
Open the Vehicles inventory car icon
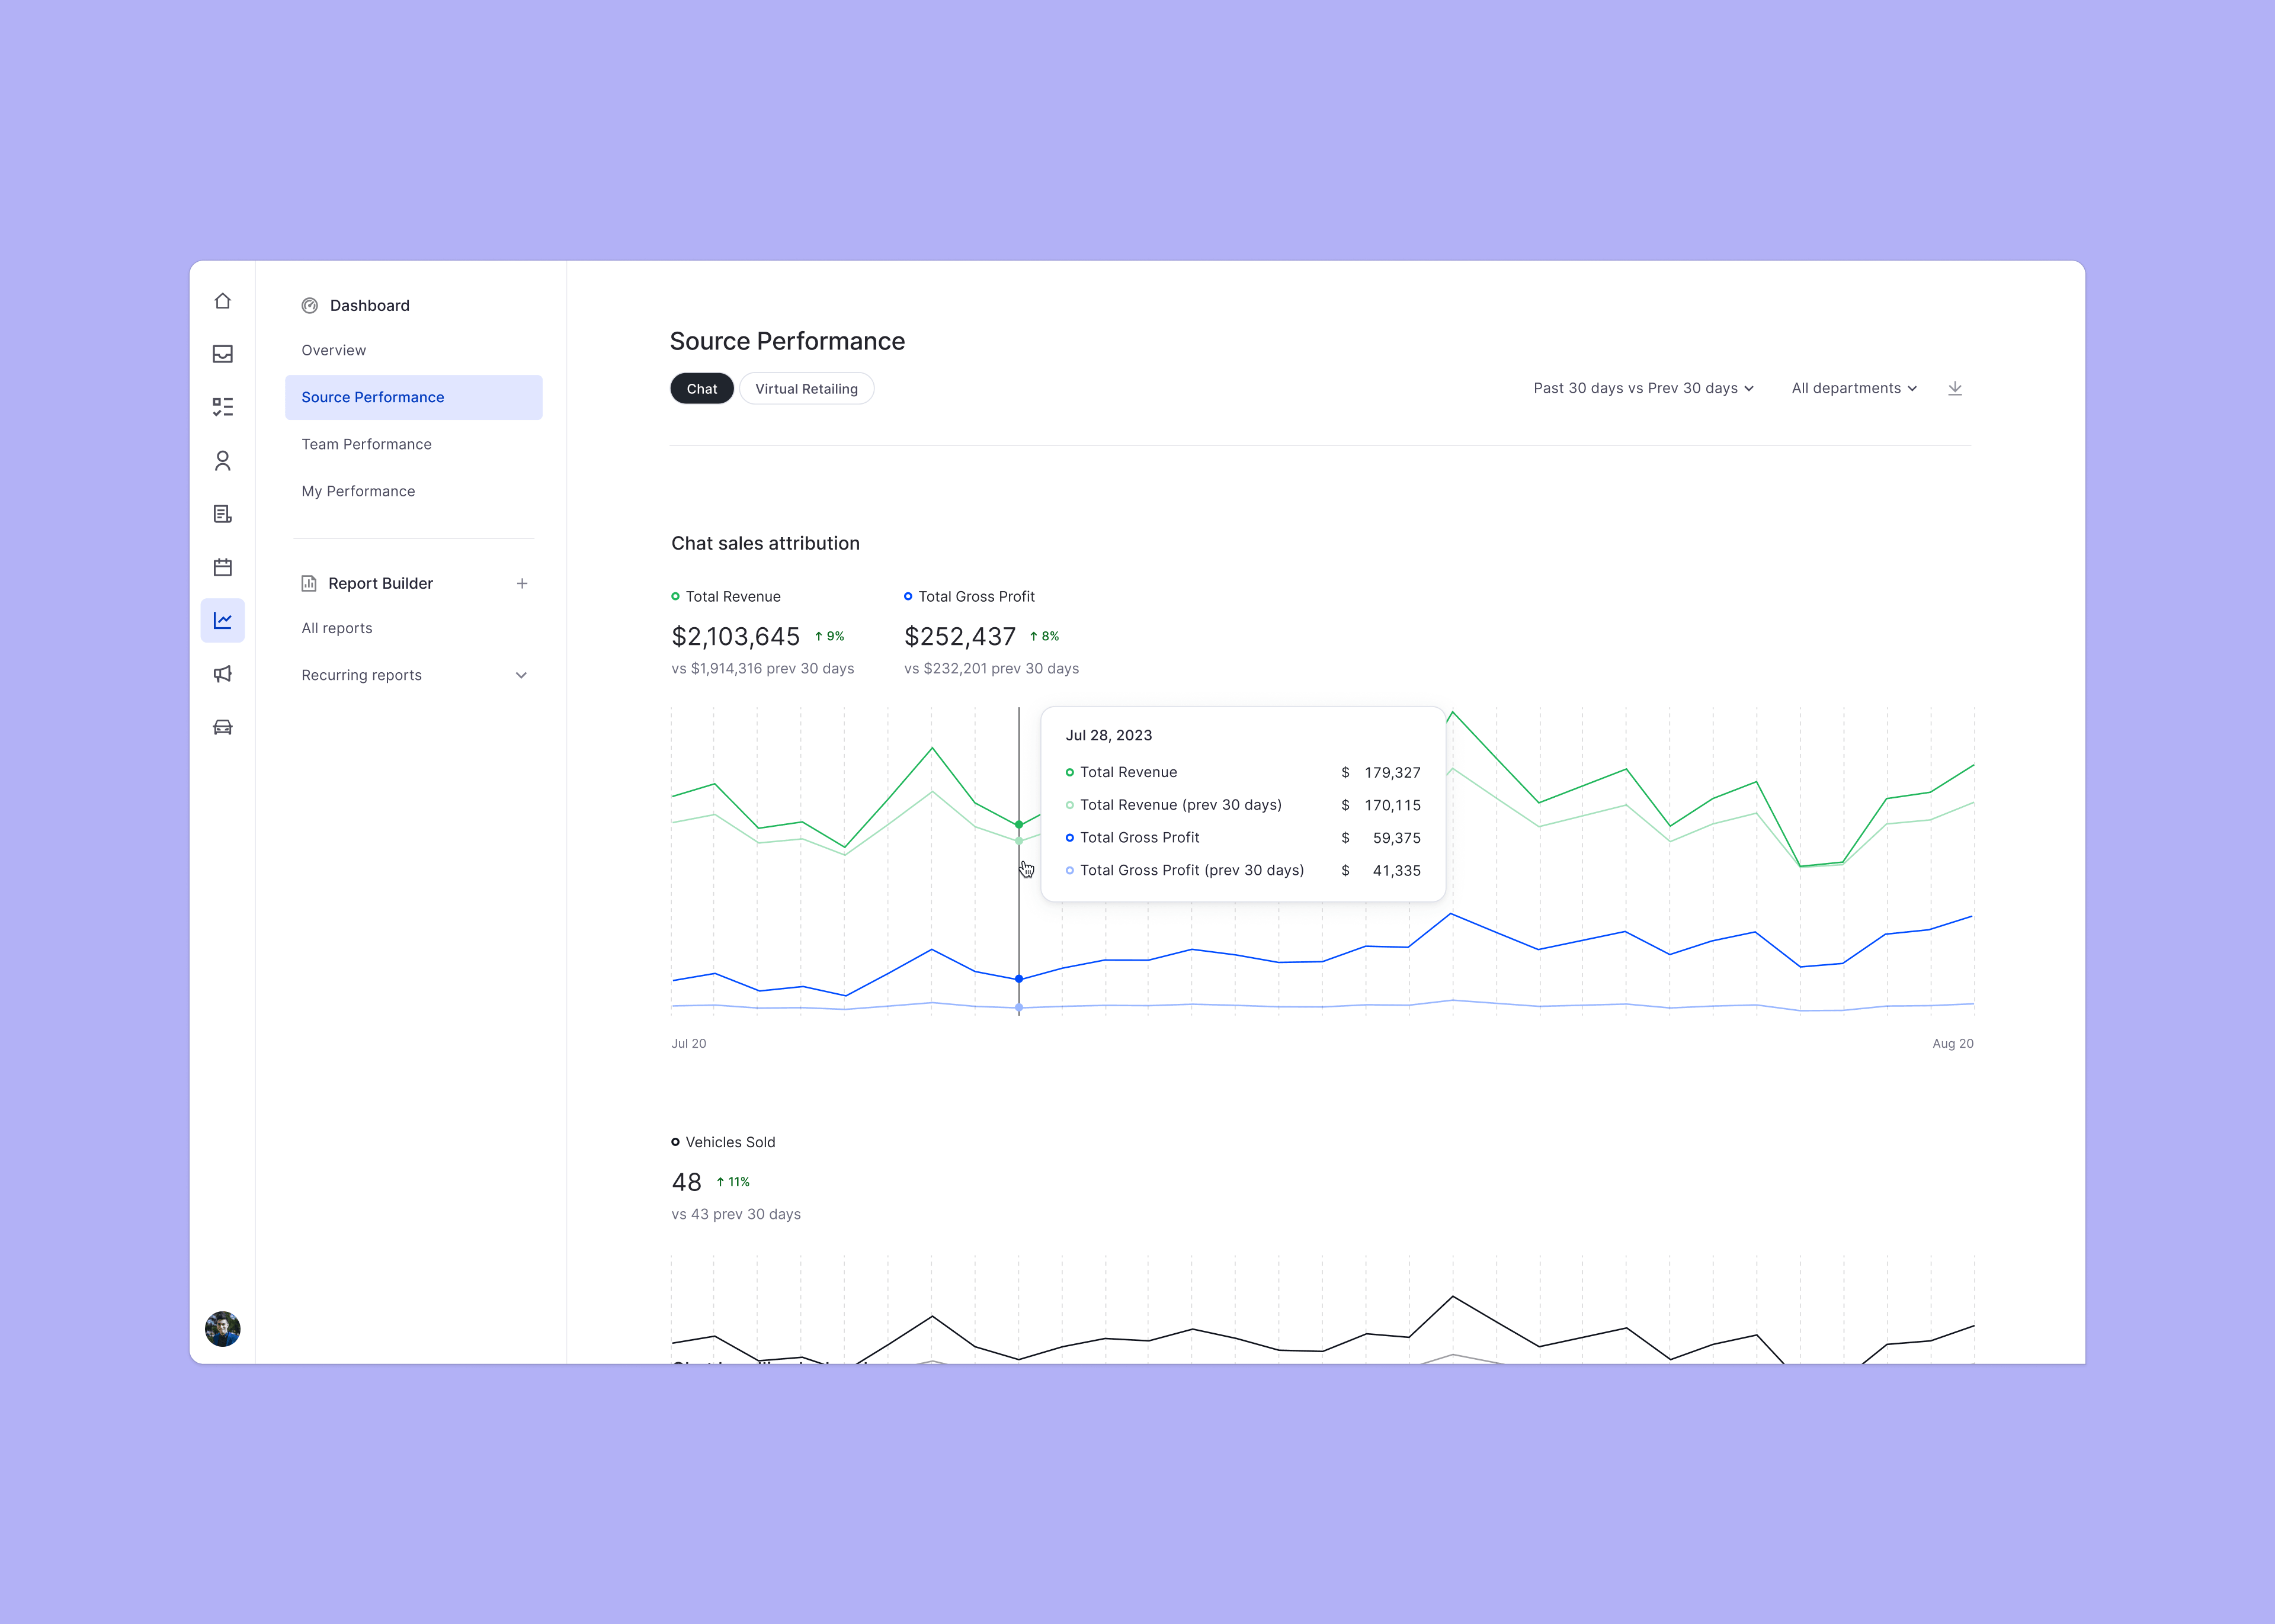222,727
